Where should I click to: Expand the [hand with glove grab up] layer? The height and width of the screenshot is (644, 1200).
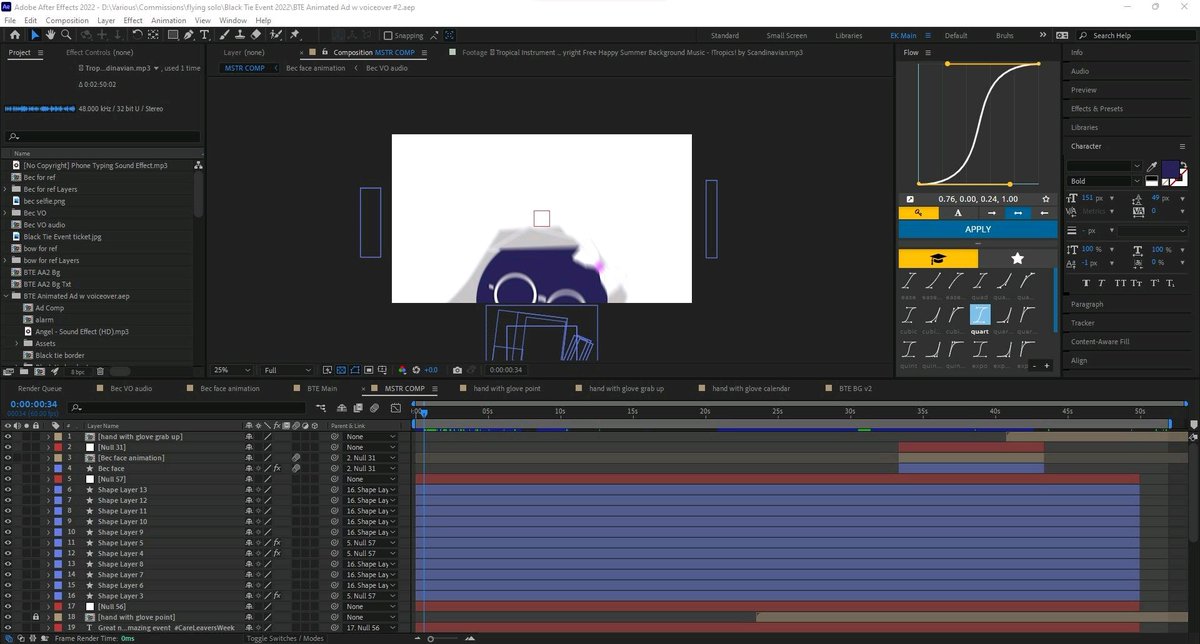pyautogui.click(x=48, y=437)
